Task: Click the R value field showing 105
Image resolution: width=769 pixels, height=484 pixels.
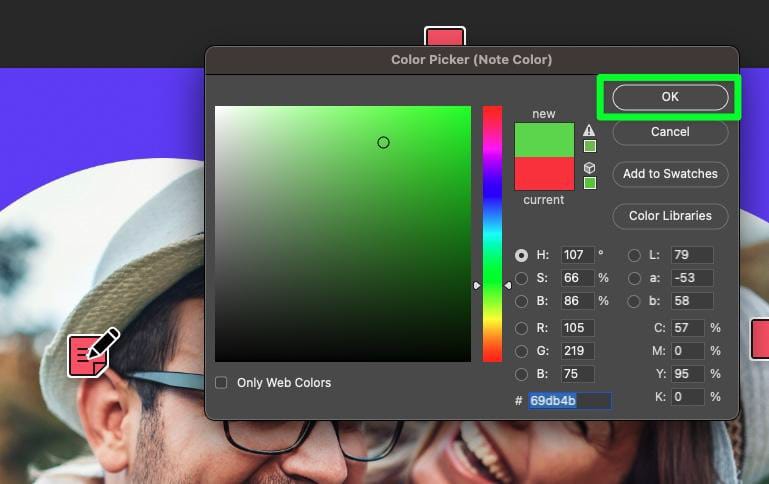Action: (577, 328)
